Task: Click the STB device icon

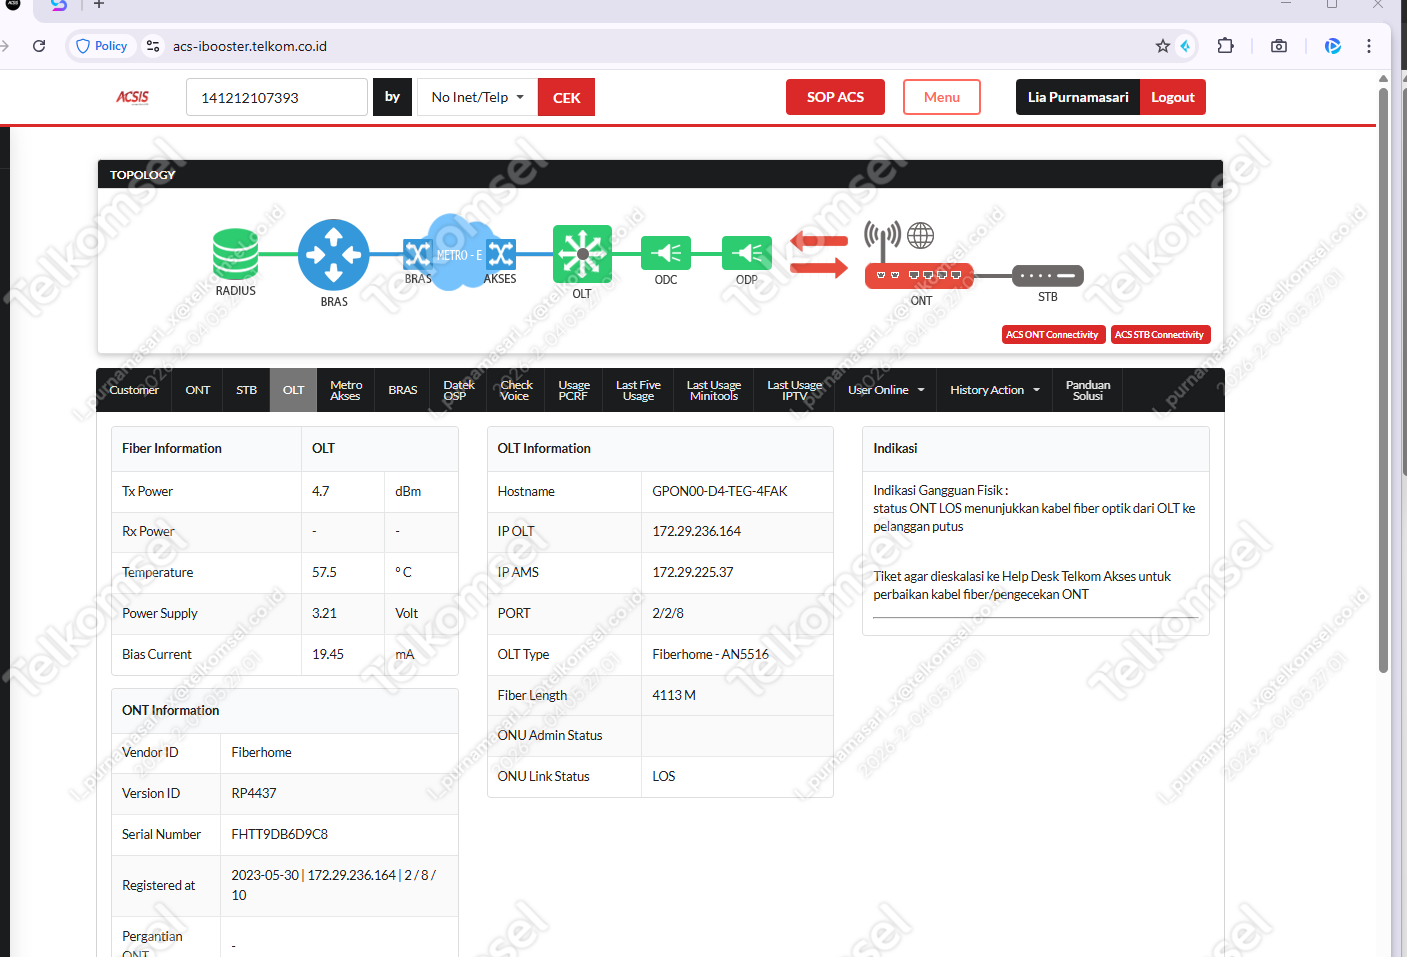Action: tap(1047, 275)
